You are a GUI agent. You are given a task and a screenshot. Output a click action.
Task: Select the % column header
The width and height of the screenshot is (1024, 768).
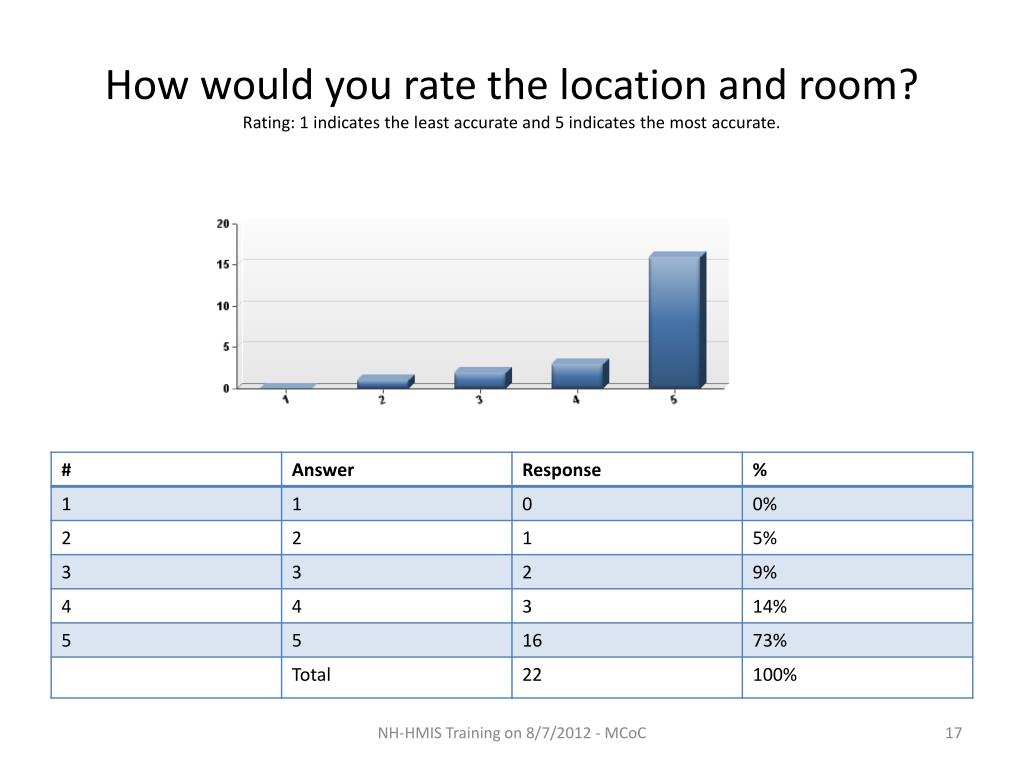857,470
